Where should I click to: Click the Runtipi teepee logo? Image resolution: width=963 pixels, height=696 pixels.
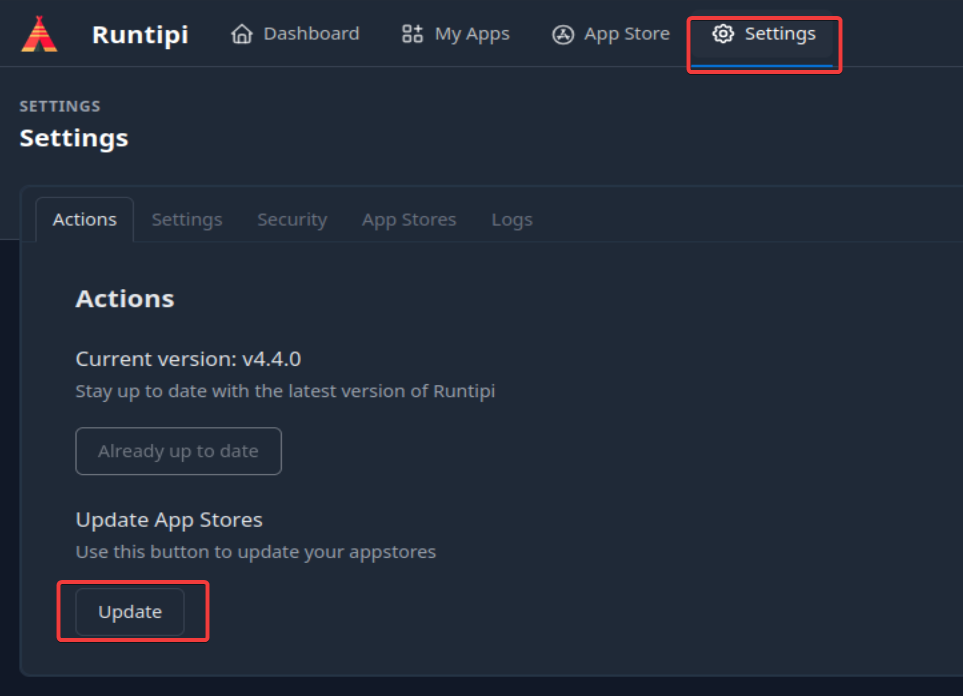click(39, 34)
